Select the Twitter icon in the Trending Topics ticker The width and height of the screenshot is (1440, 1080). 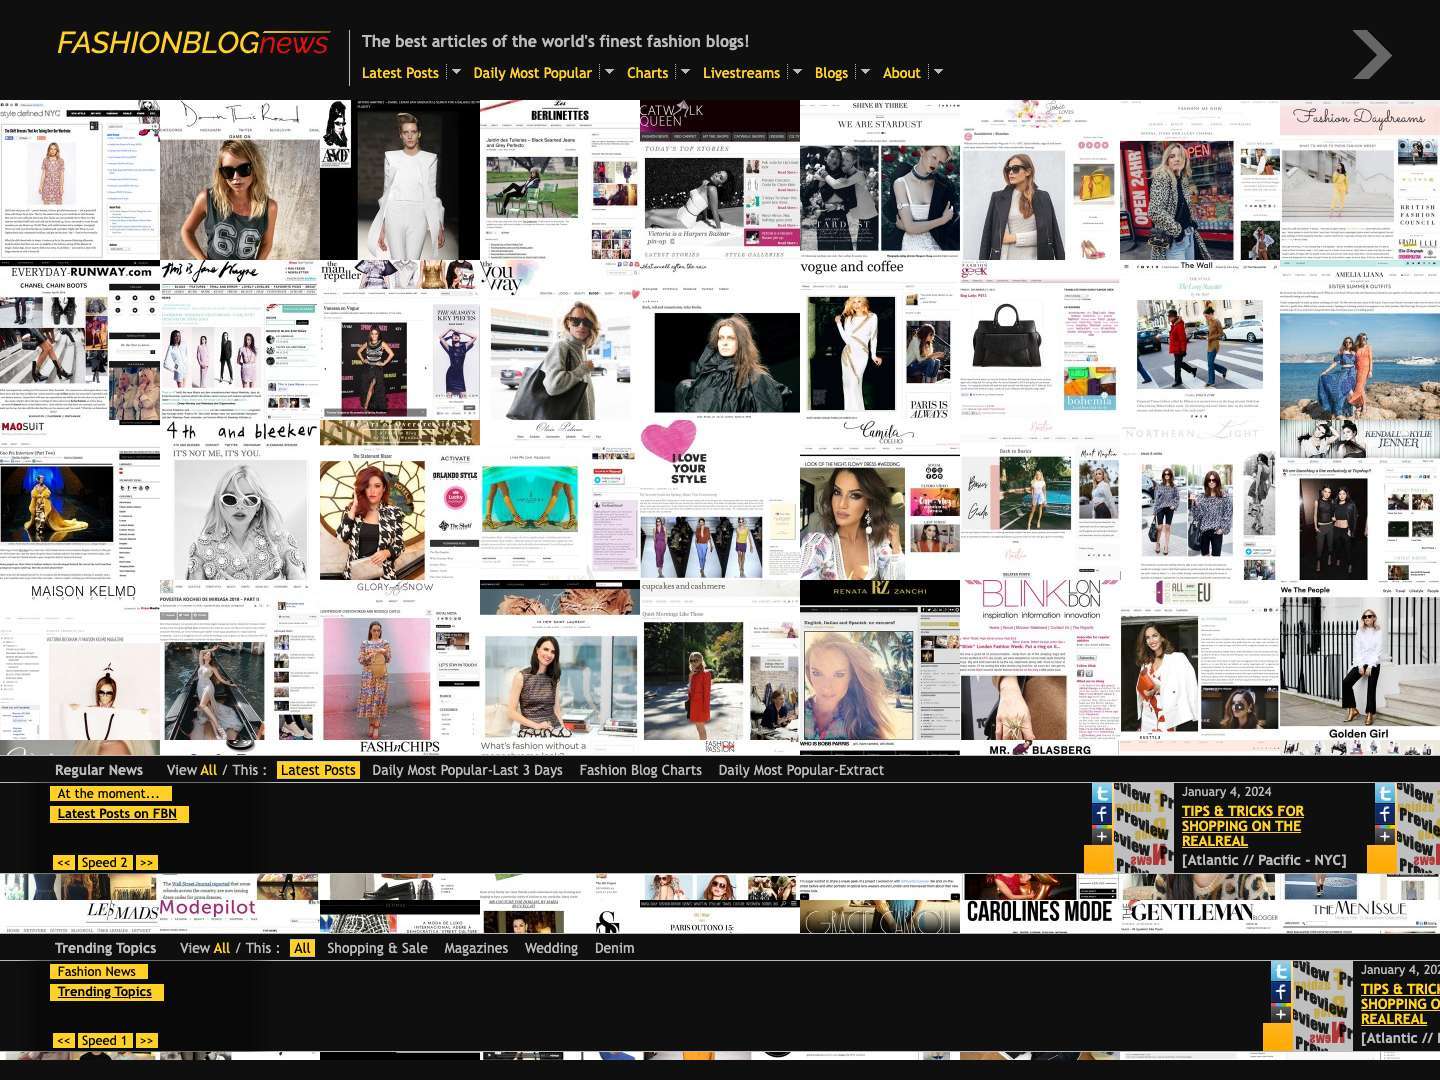[x=1281, y=970]
